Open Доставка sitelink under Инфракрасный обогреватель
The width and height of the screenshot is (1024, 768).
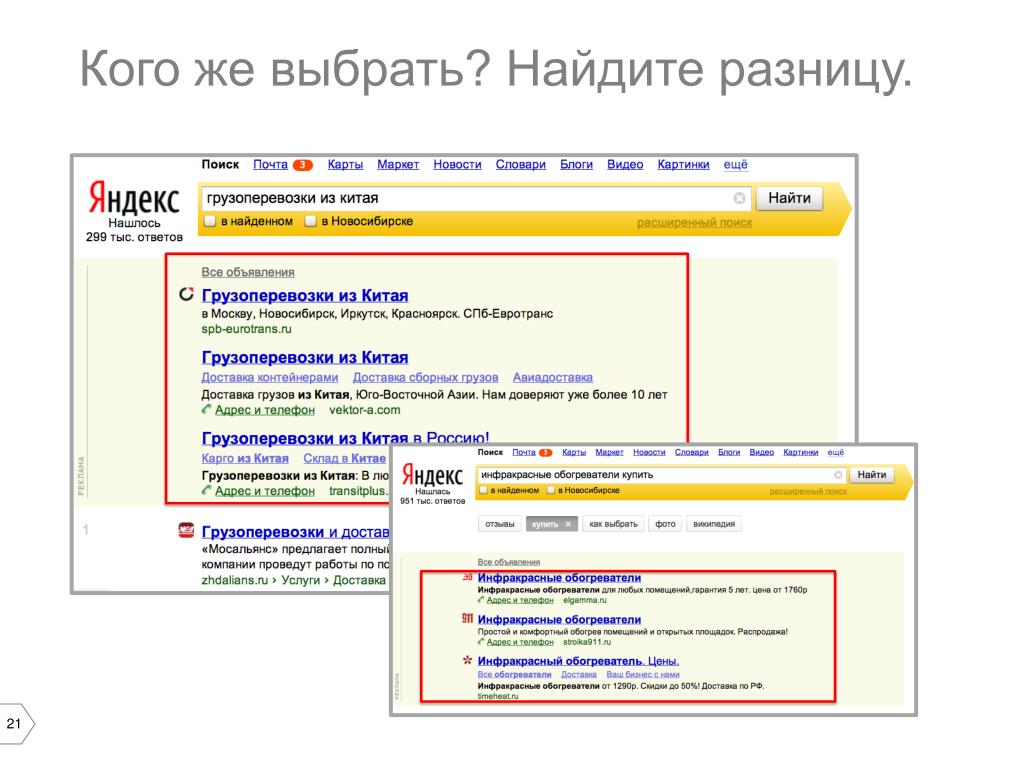coord(579,674)
